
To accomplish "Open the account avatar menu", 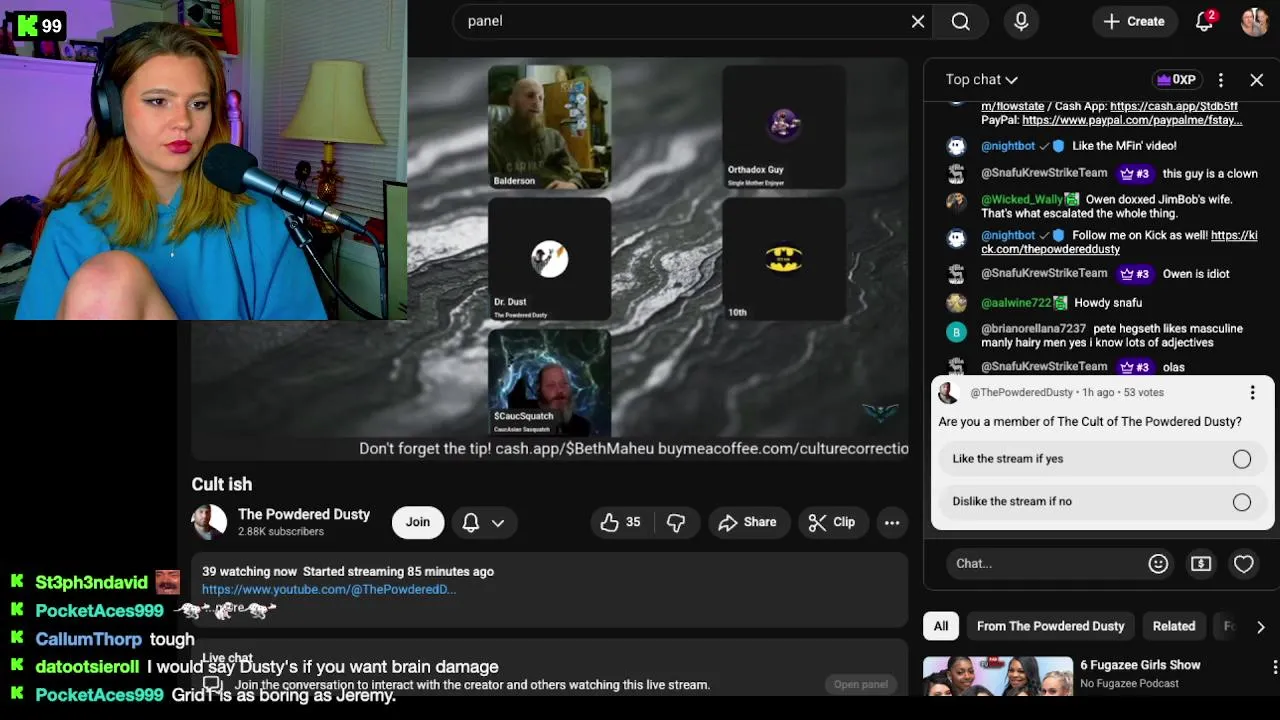I will coord(1255,21).
